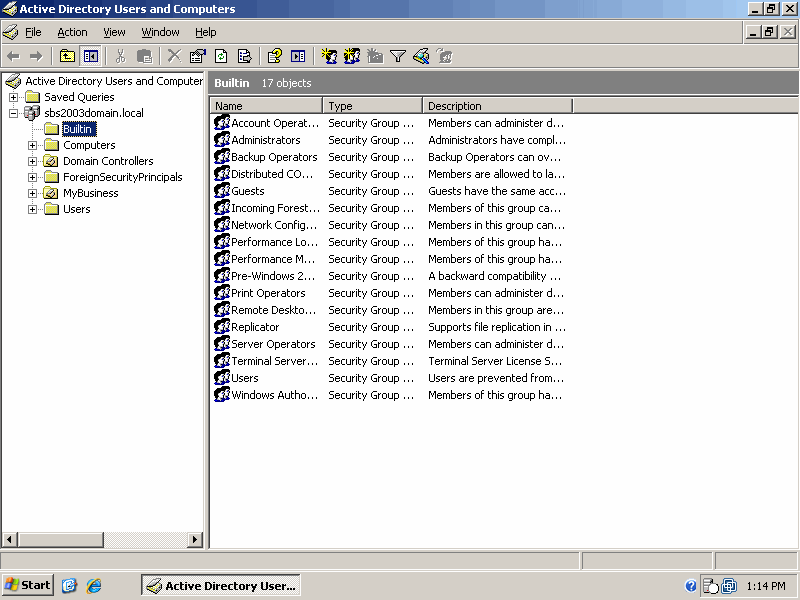This screenshot has height=600, width=800.
Task: Select the Terminal Server group row
Action: point(390,361)
